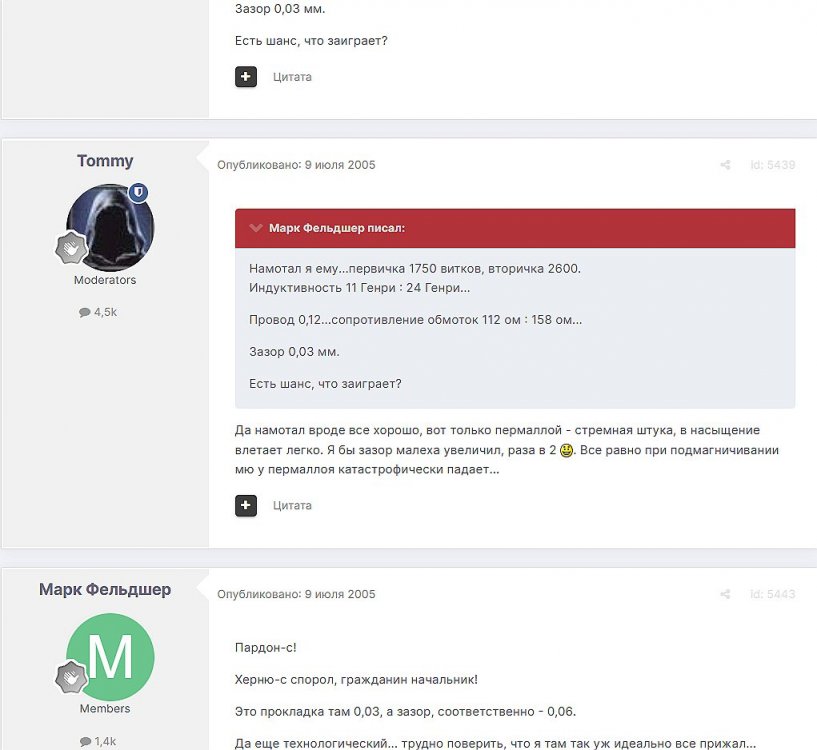Collapse the Марк Фельдшер quote chevron
817x750 pixels.
(255, 228)
